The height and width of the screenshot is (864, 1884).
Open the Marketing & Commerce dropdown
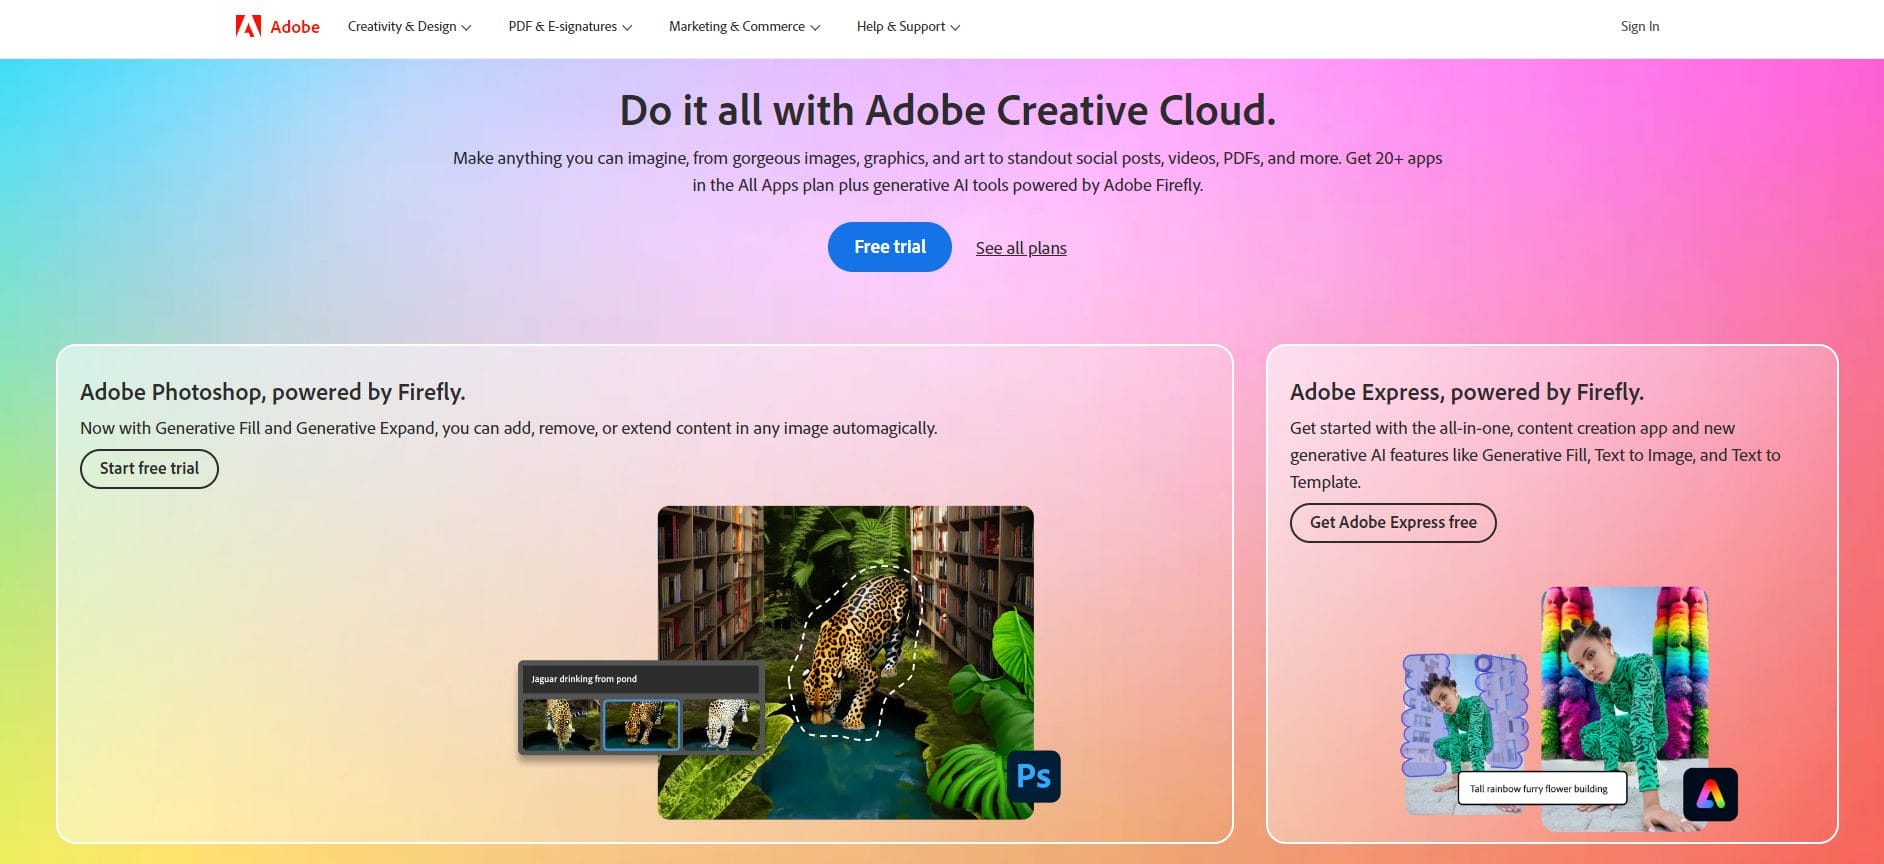tap(744, 27)
